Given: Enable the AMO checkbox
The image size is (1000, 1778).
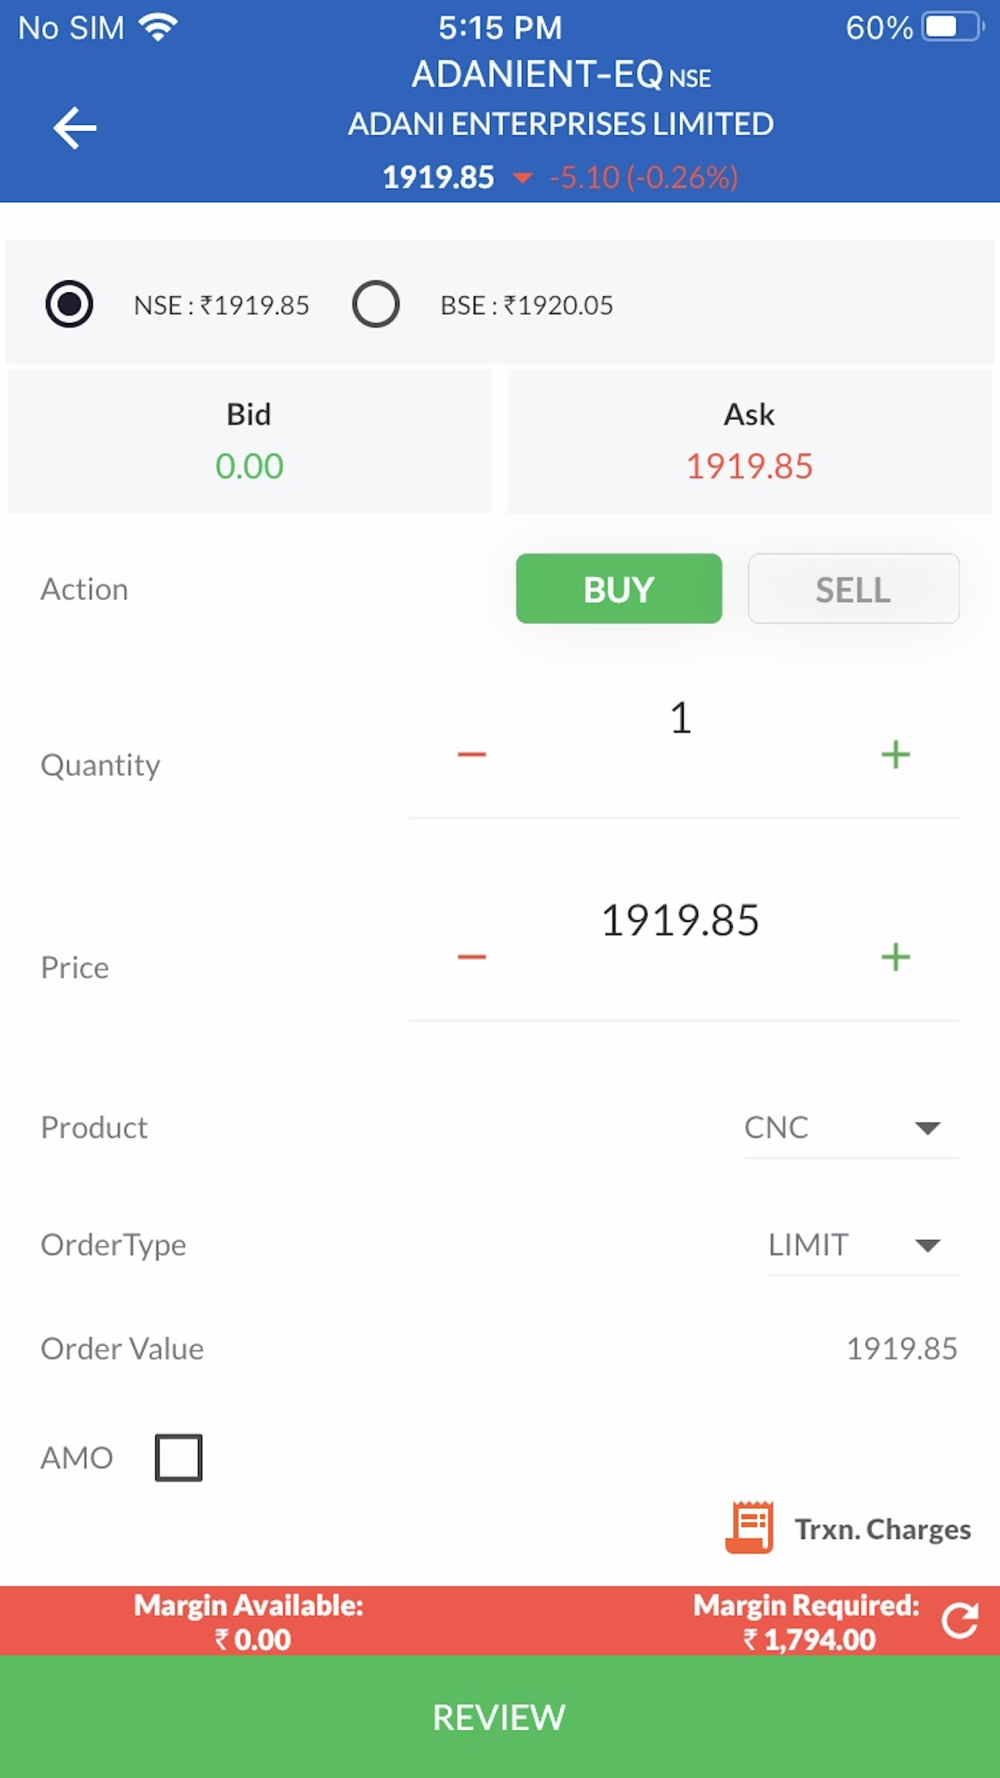Looking at the screenshot, I should click(179, 1457).
